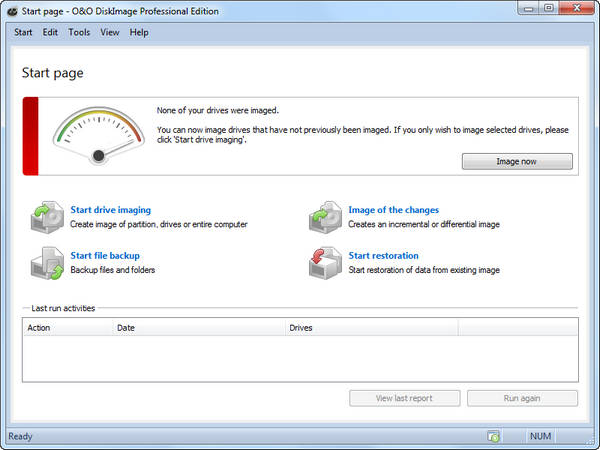
Task: Click the View last report button
Action: coord(404,398)
